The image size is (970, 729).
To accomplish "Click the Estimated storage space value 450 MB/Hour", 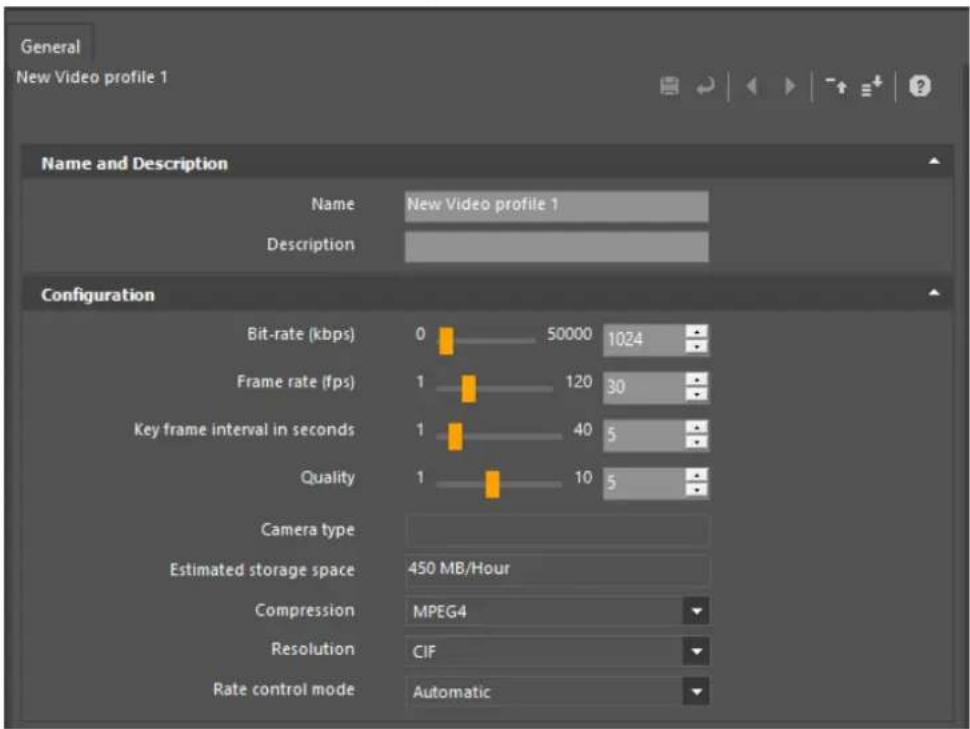I will [459, 568].
